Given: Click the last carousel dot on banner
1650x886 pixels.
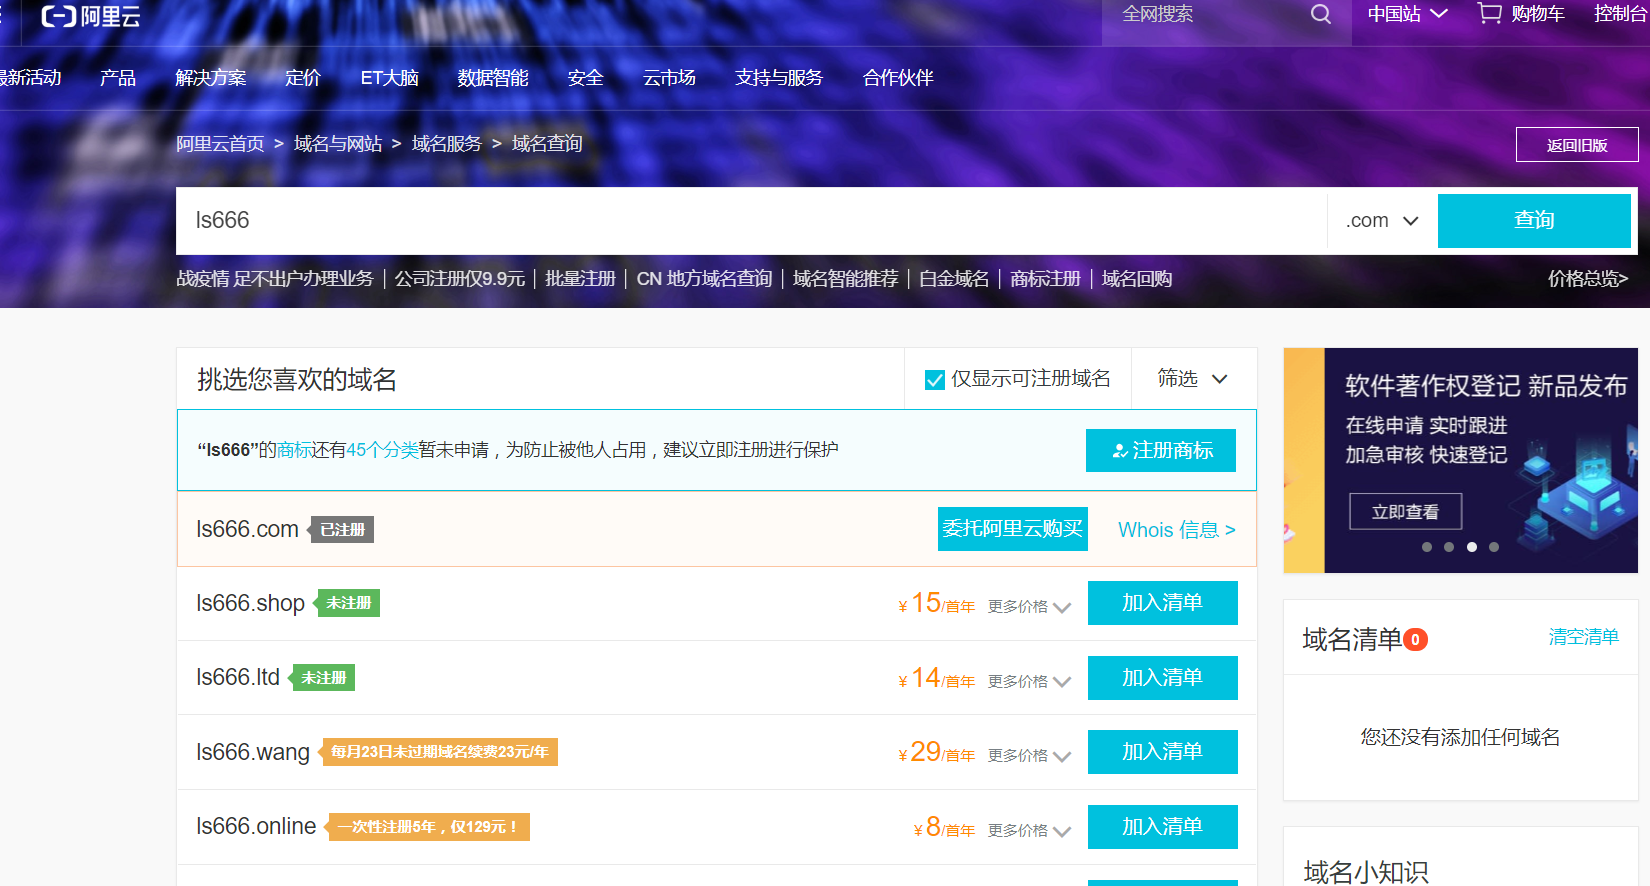Looking at the screenshot, I should (x=1493, y=547).
